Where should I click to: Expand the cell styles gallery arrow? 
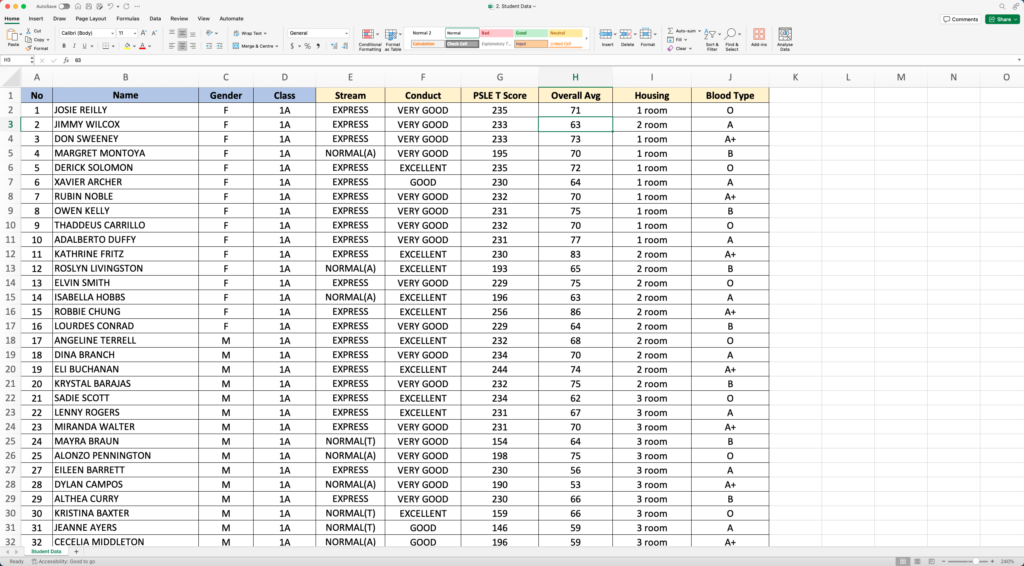(x=586, y=39)
